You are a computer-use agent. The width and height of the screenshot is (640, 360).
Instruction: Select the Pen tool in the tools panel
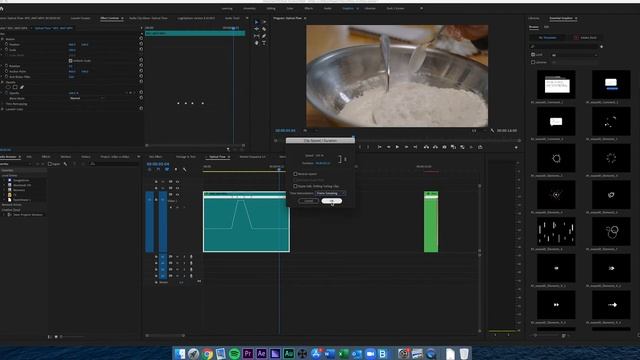264,36
